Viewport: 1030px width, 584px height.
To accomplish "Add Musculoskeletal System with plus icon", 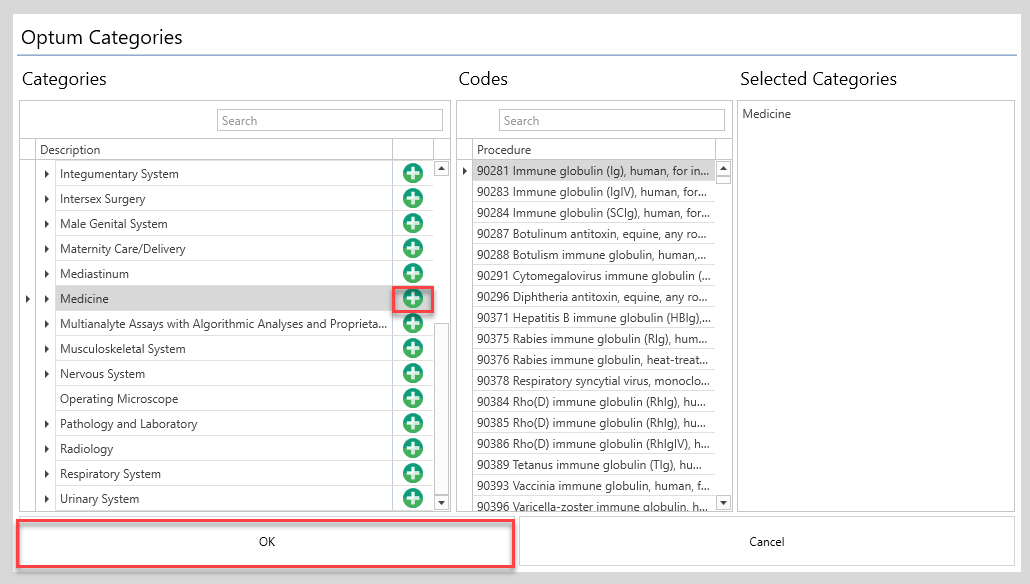I will pos(413,348).
